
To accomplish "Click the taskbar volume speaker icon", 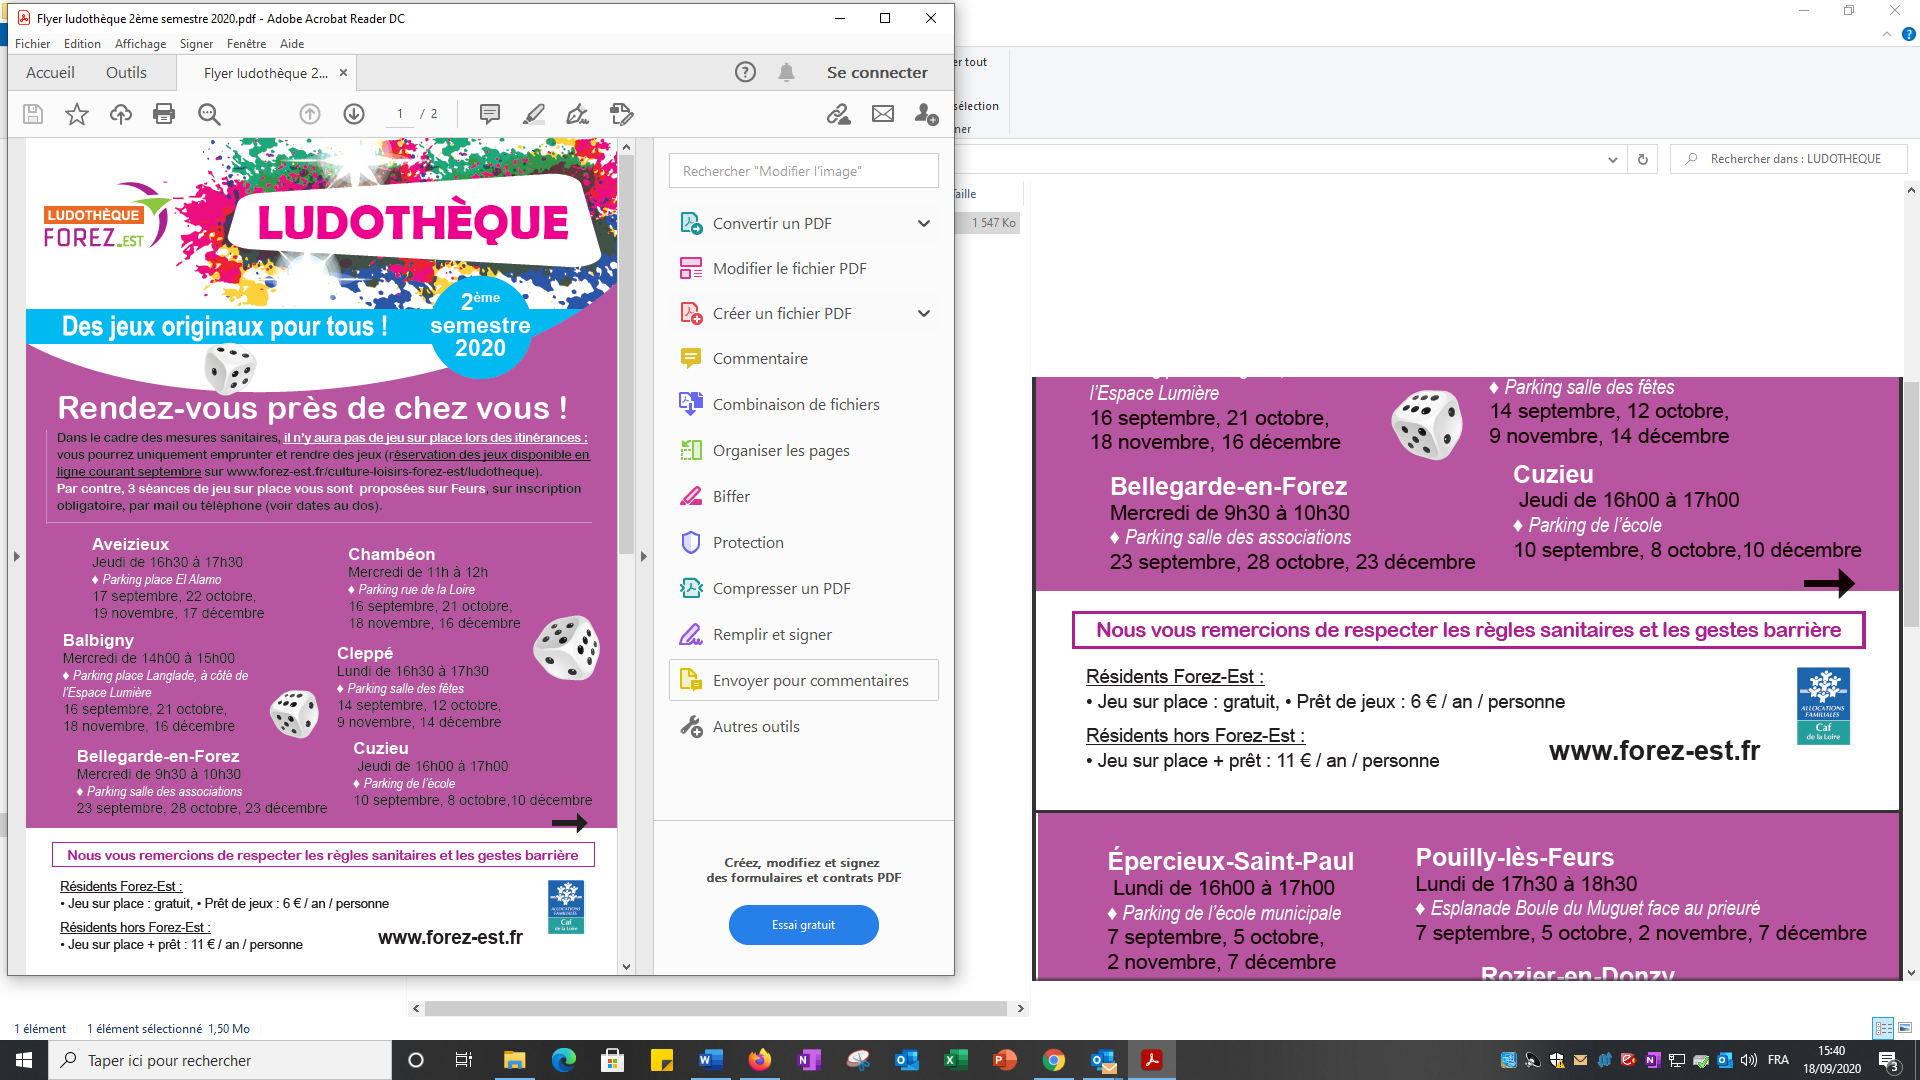I will [1749, 1060].
